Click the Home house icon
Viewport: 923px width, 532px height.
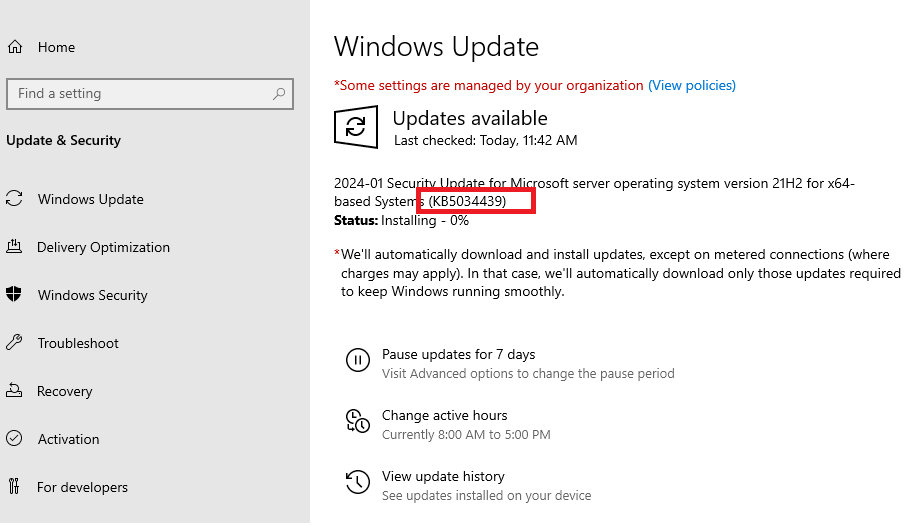point(15,46)
